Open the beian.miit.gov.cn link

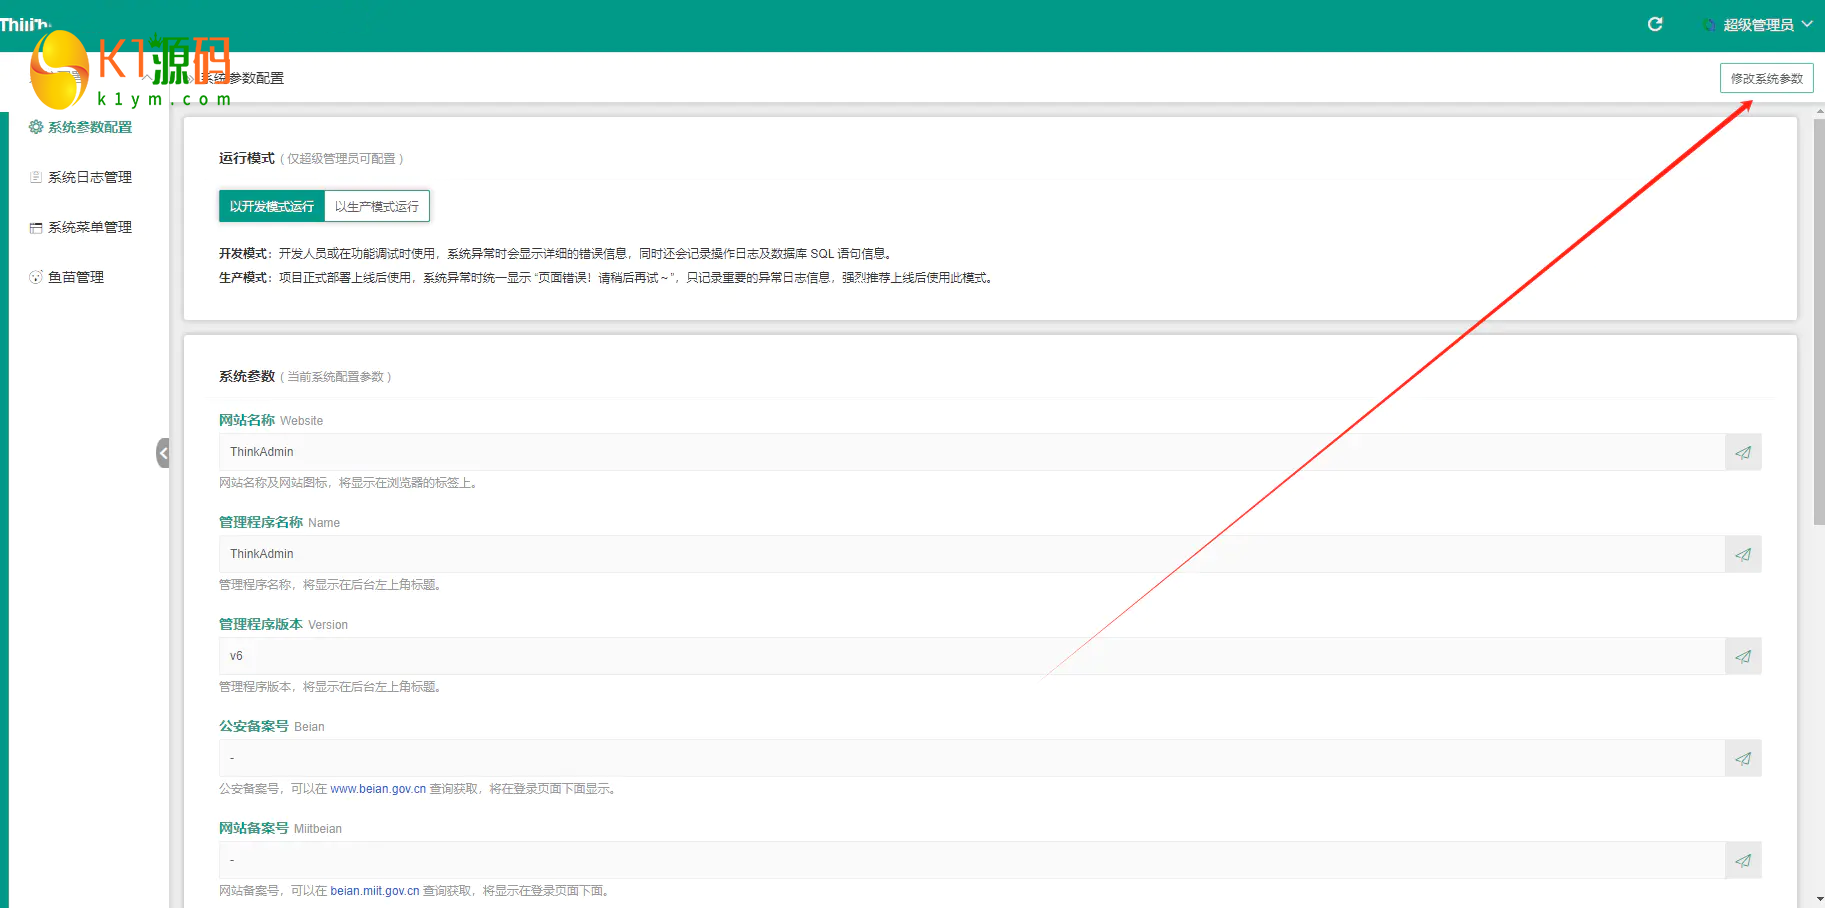(375, 891)
